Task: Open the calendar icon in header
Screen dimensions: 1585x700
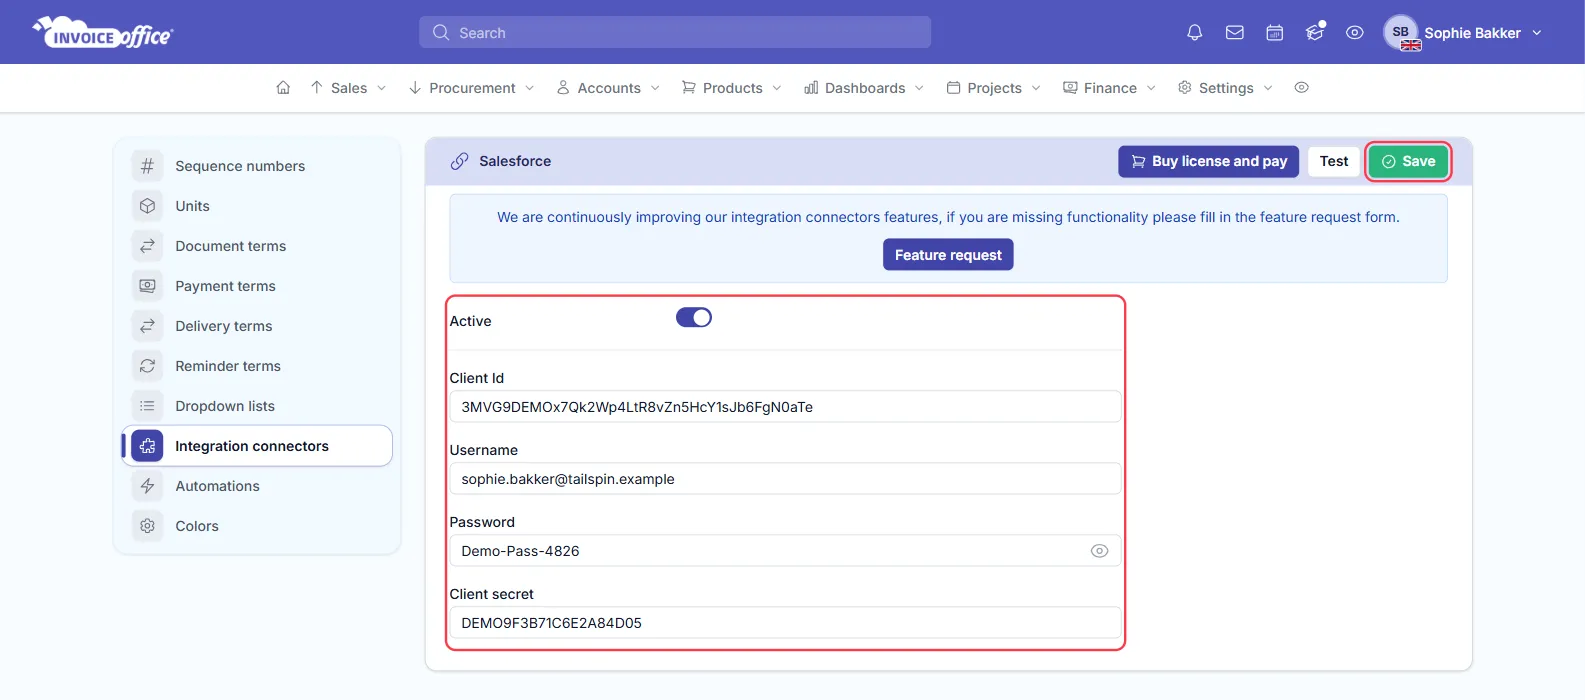Action: pyautogui.click(x=1275, y=33)
